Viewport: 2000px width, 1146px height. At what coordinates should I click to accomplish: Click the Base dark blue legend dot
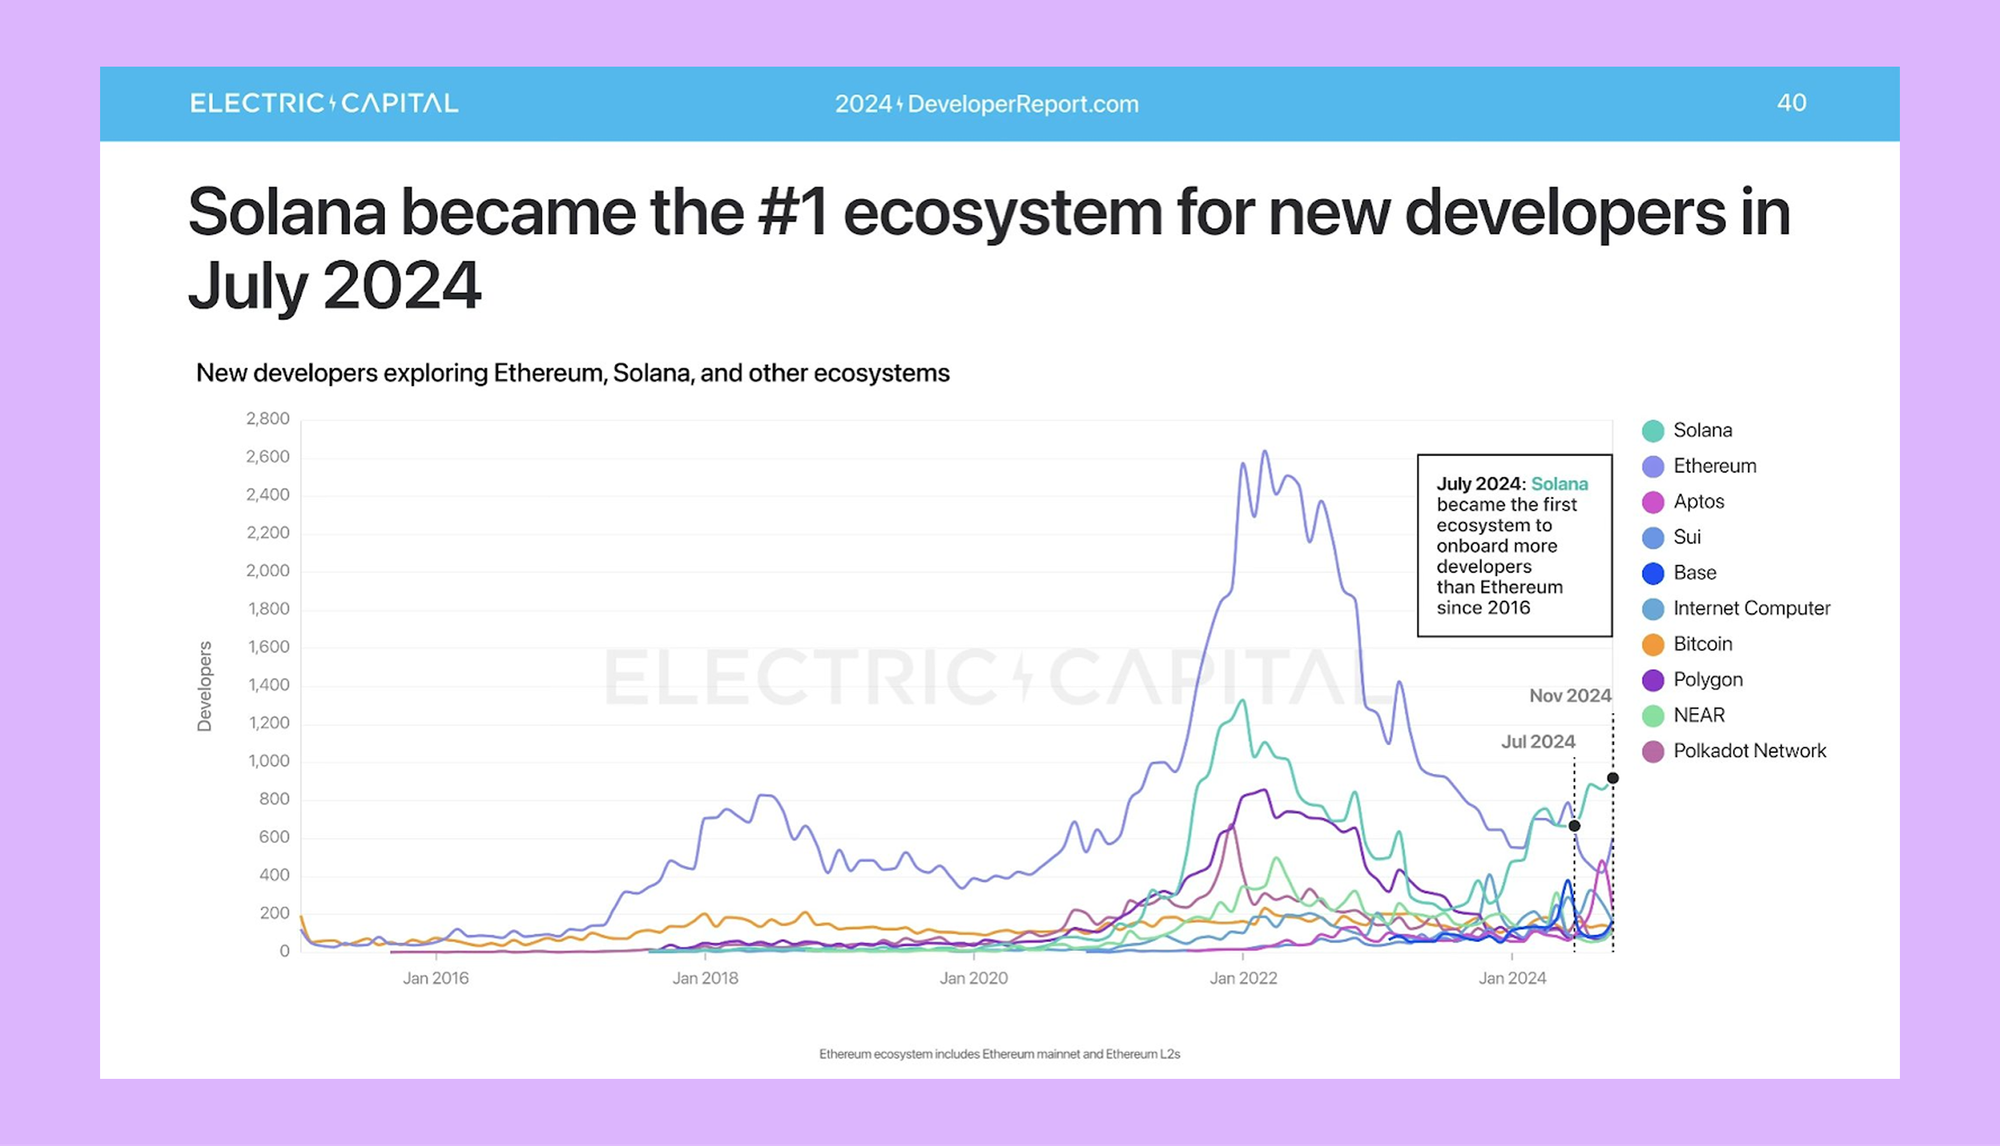pos(1653,573)
